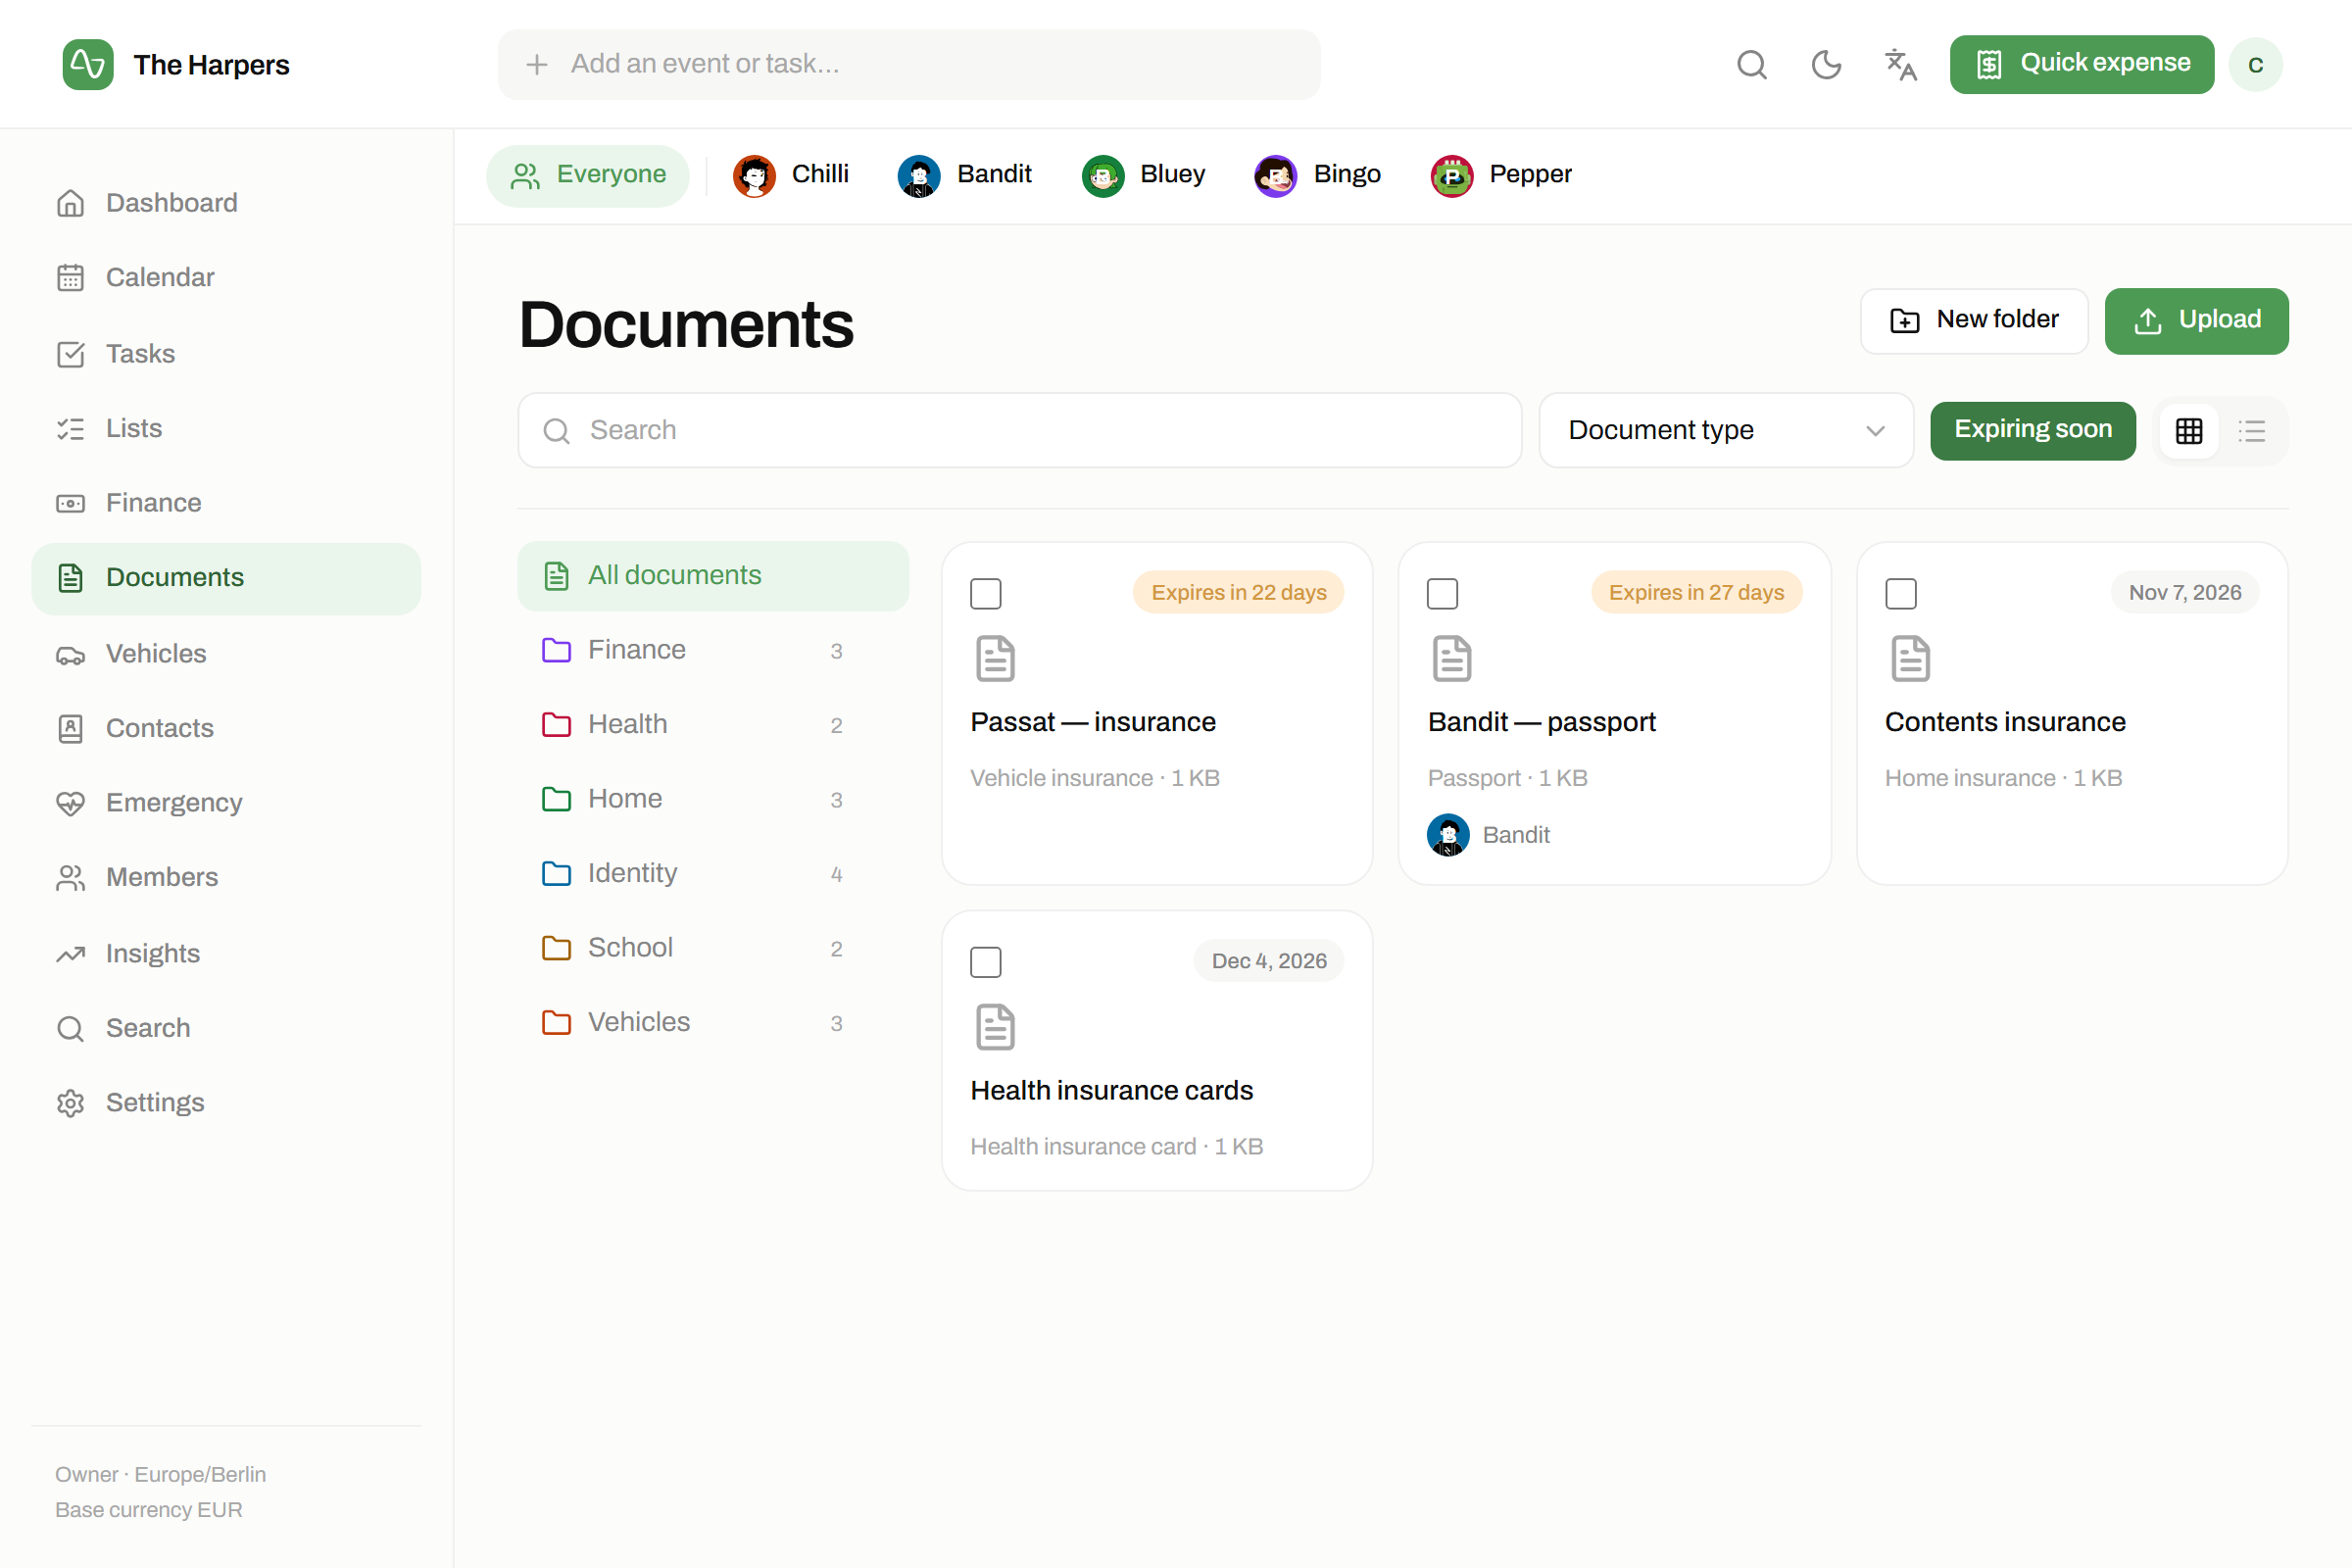
Task: Click file icon on Health insurance cards
Action: pos(995,1027)
